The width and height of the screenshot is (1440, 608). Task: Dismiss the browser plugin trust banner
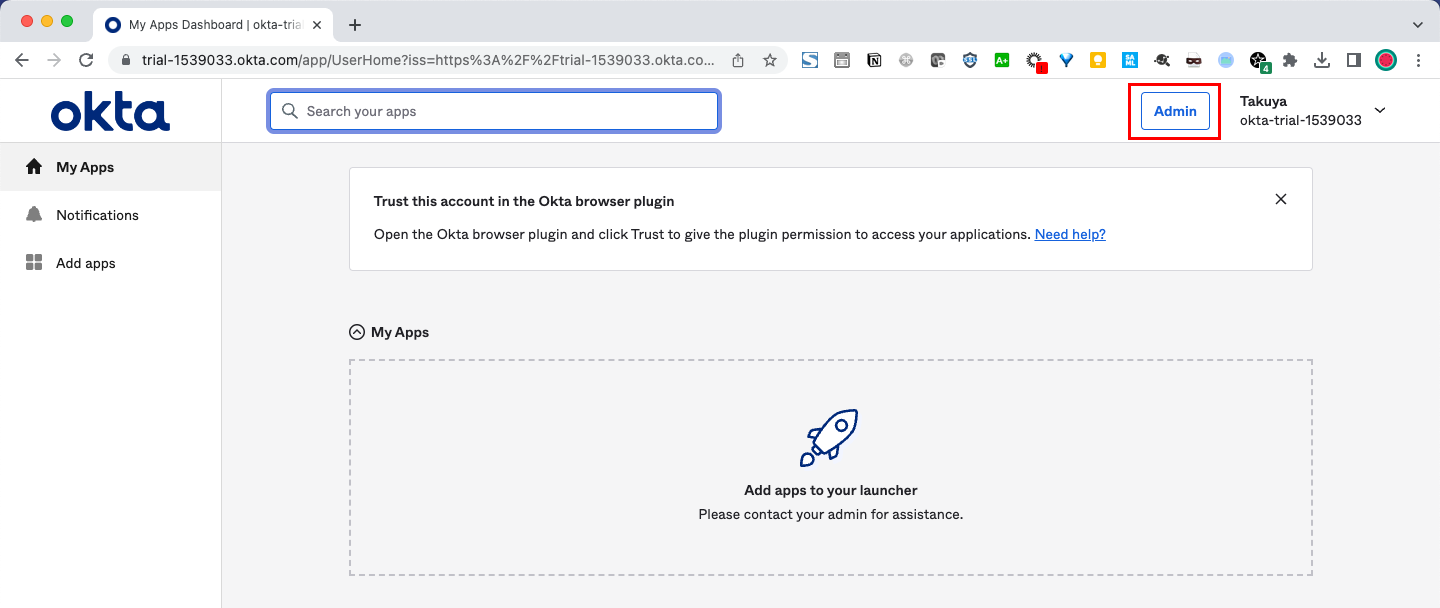[x=1281, y=199]
